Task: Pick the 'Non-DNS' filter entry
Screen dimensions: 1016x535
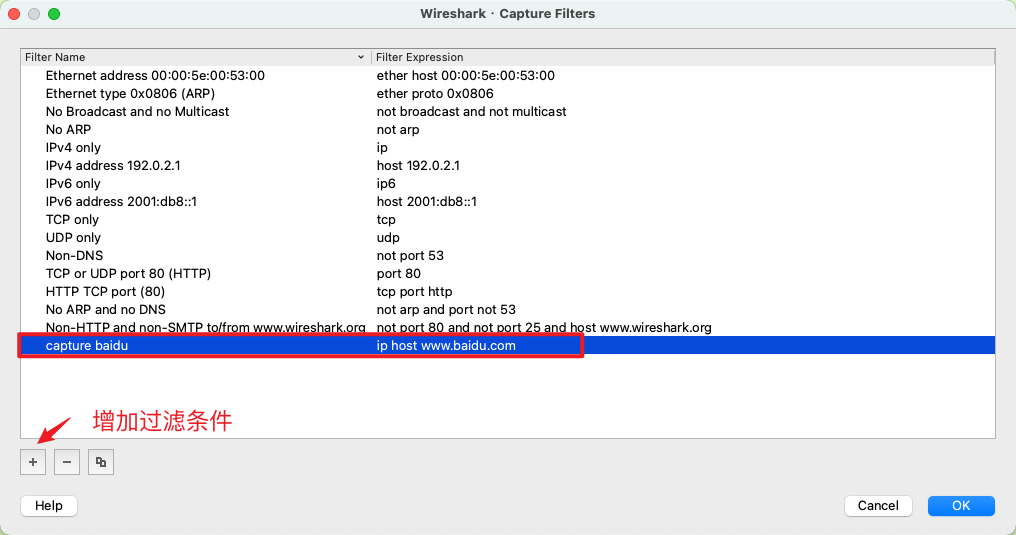Action: pos(74,256)
